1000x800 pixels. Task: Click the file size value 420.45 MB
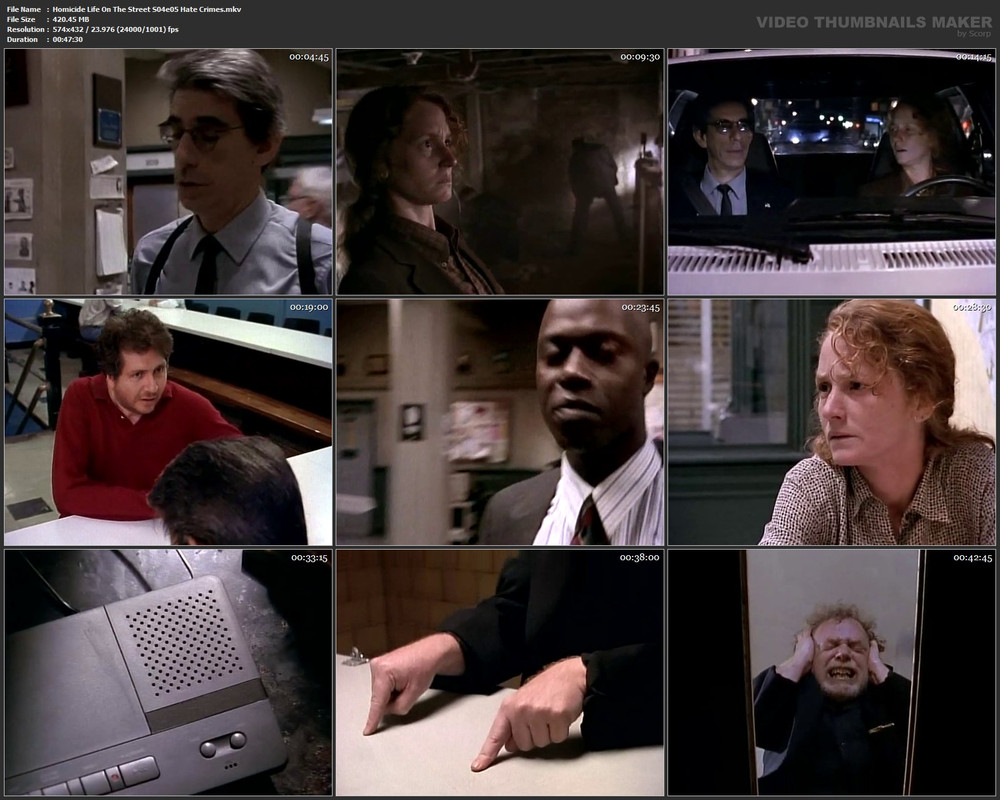71,19
